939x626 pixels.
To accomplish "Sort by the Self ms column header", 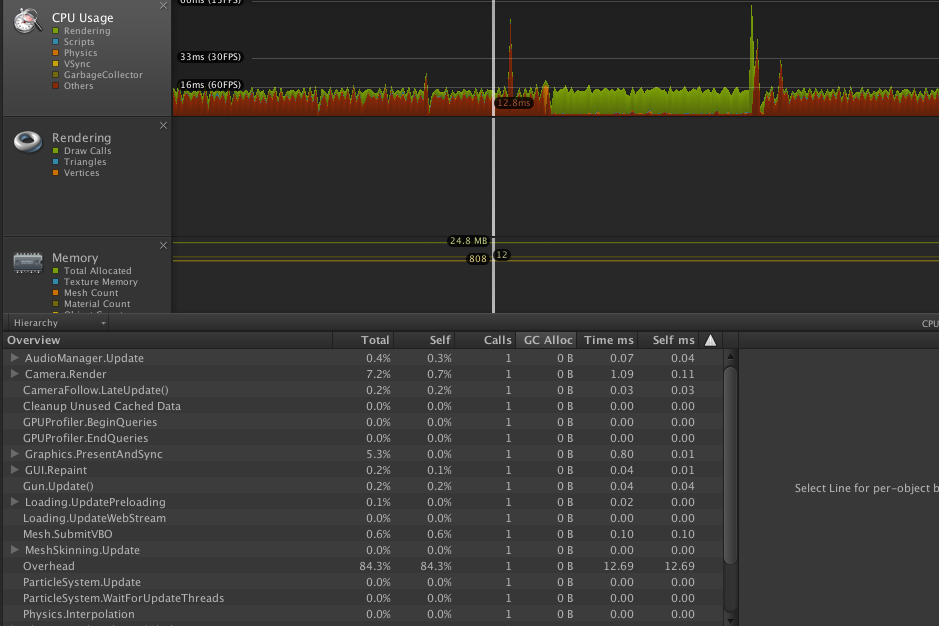I will 668,340.
